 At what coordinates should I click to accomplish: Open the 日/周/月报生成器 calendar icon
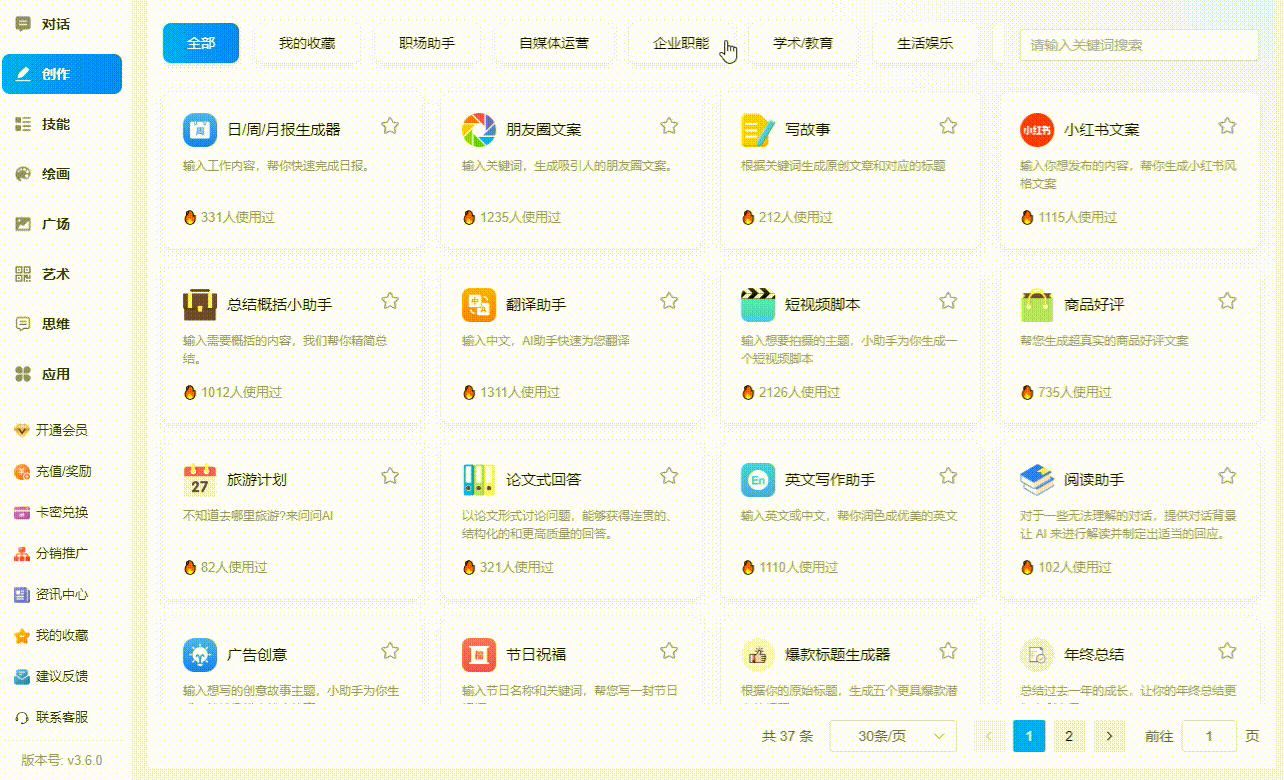[200, 130]
